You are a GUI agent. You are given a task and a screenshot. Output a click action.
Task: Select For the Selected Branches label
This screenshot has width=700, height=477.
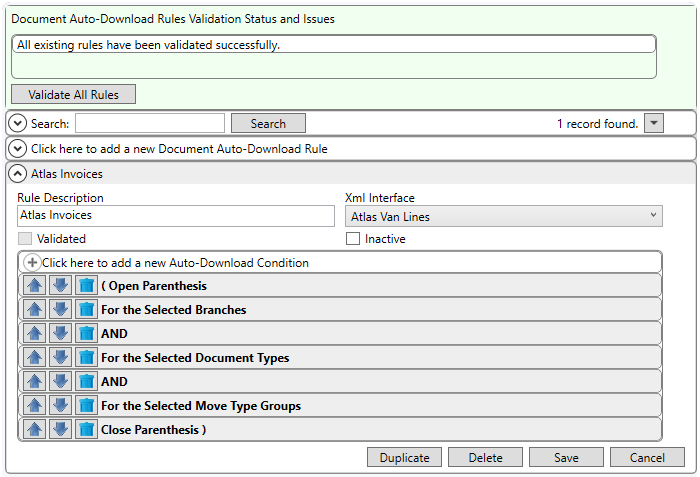pyautogui.click(x=174, y=310)
